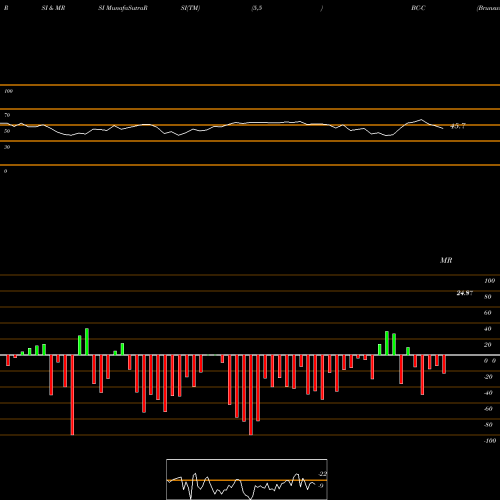Click the 'SI(TM)' header label
The image size is (500, 500).
click(x=190, y=8)
